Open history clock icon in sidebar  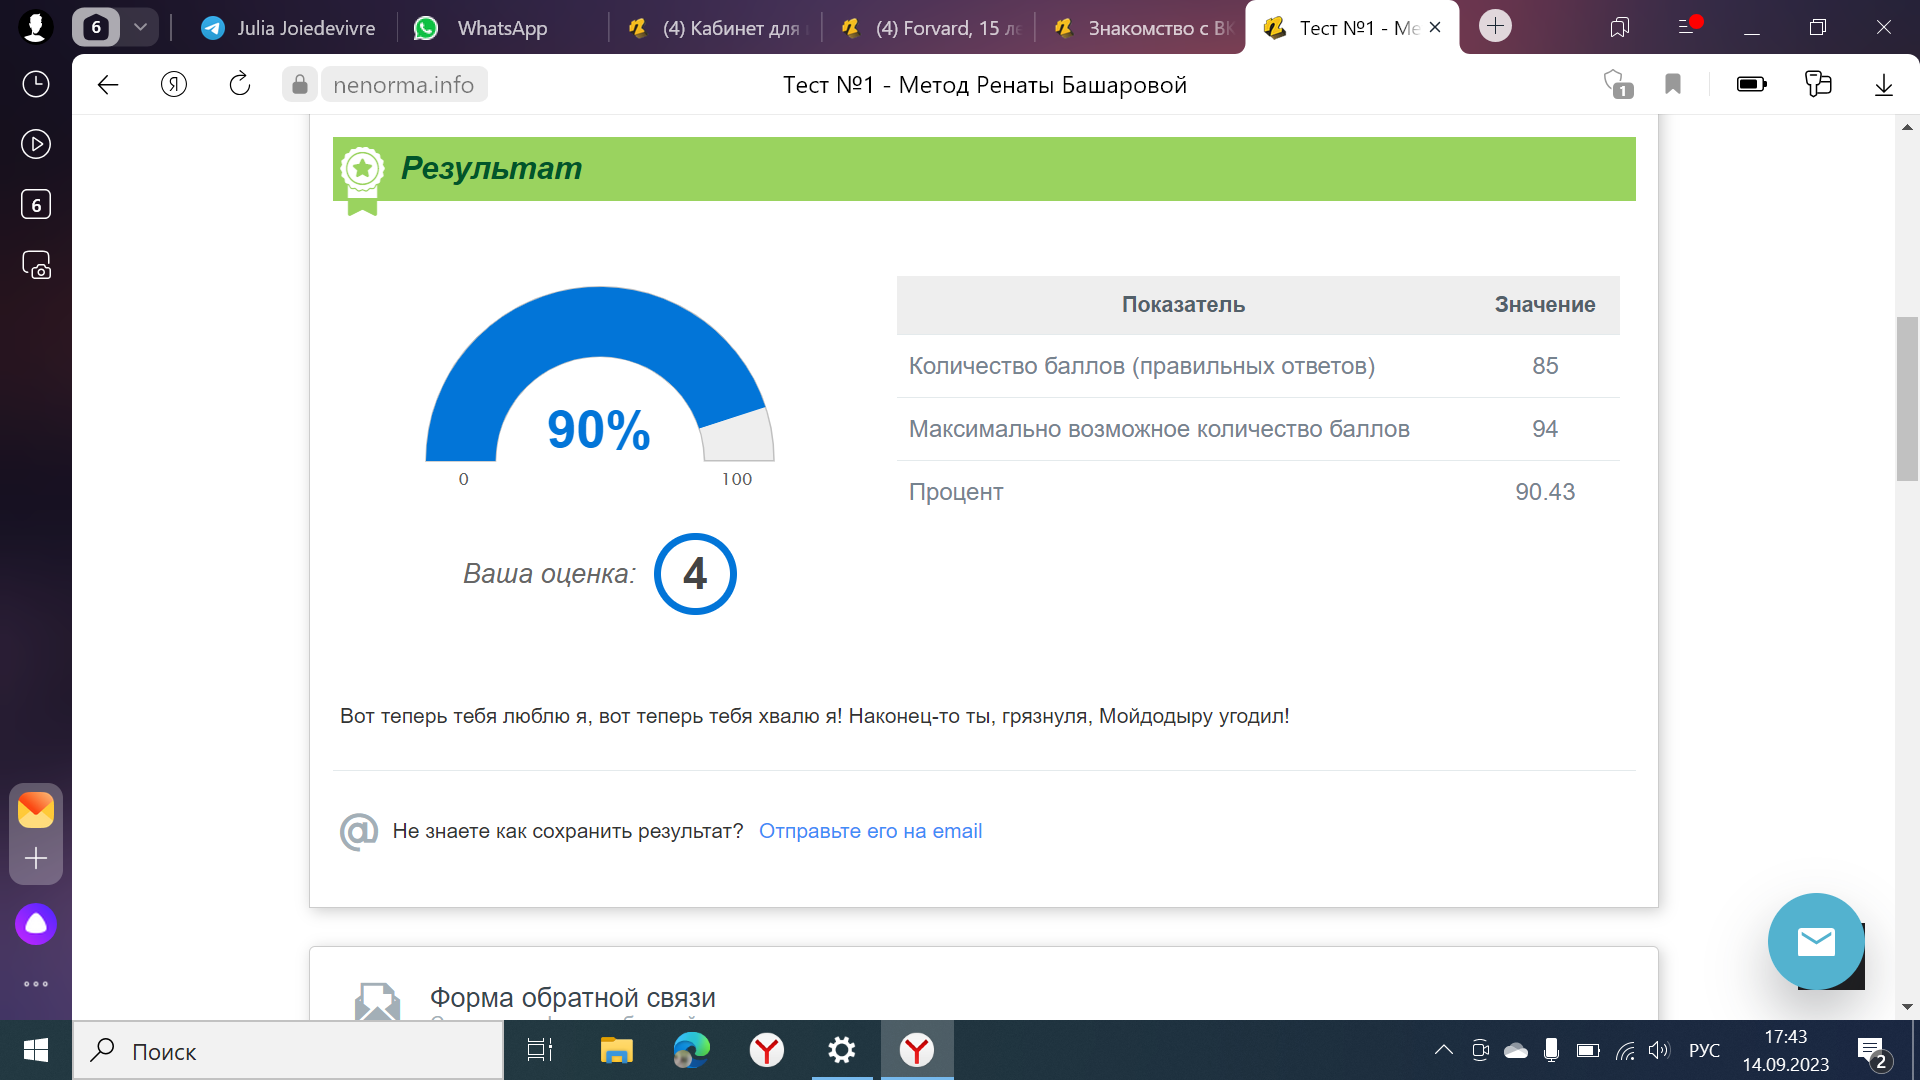(36, 84)
